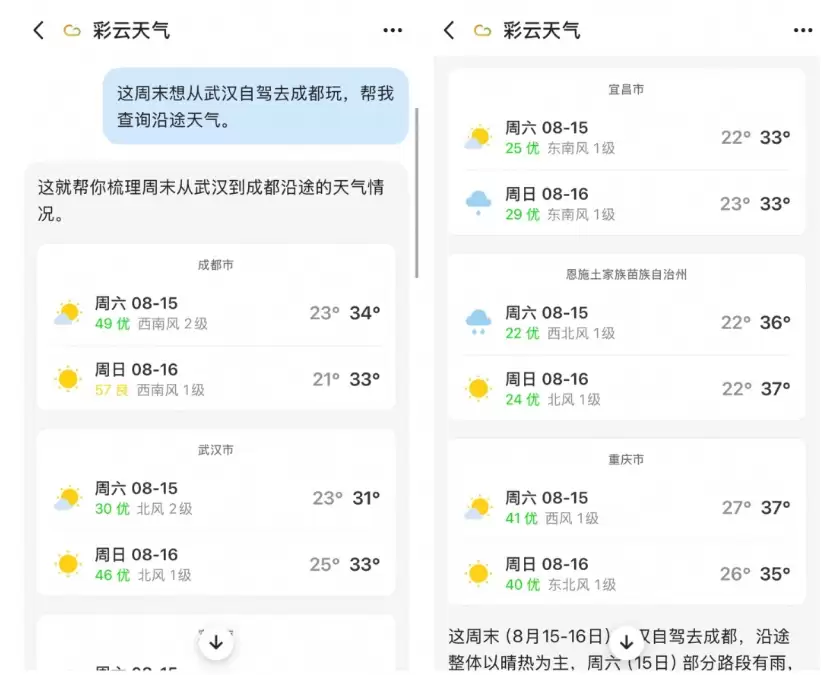Click 周六 08-15 in 武汉市 card

coord(136,488)
